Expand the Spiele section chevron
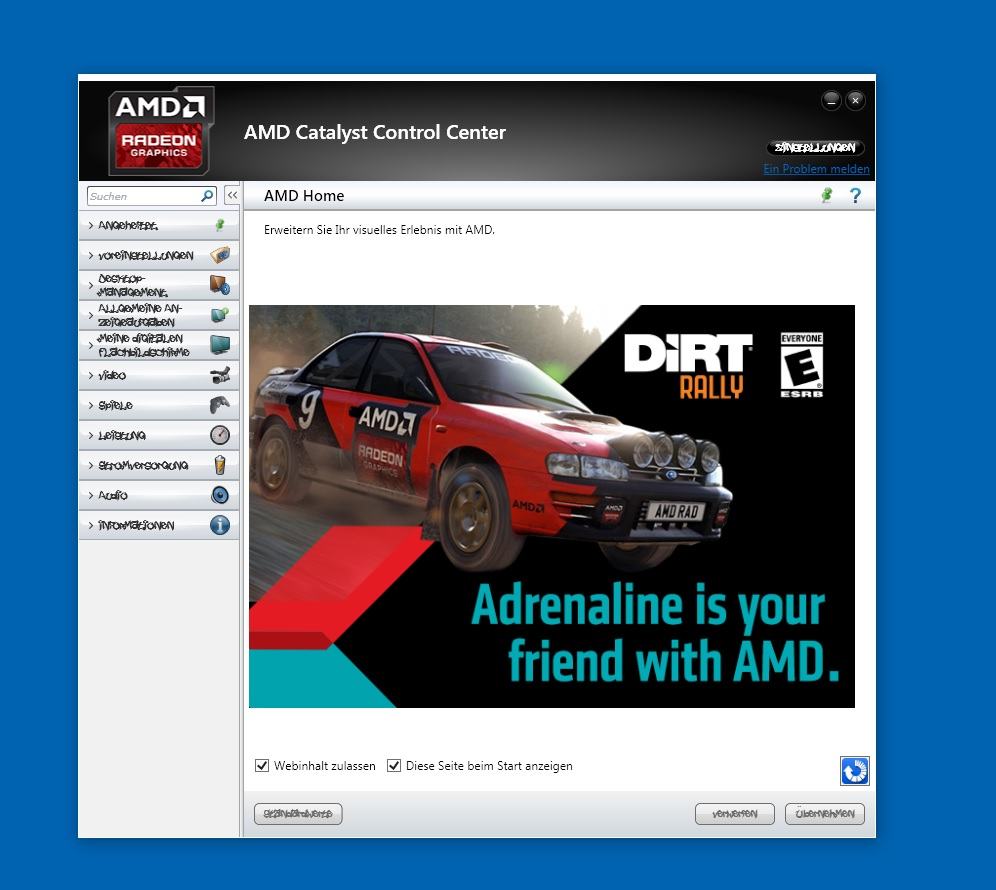 pos(90,405)
